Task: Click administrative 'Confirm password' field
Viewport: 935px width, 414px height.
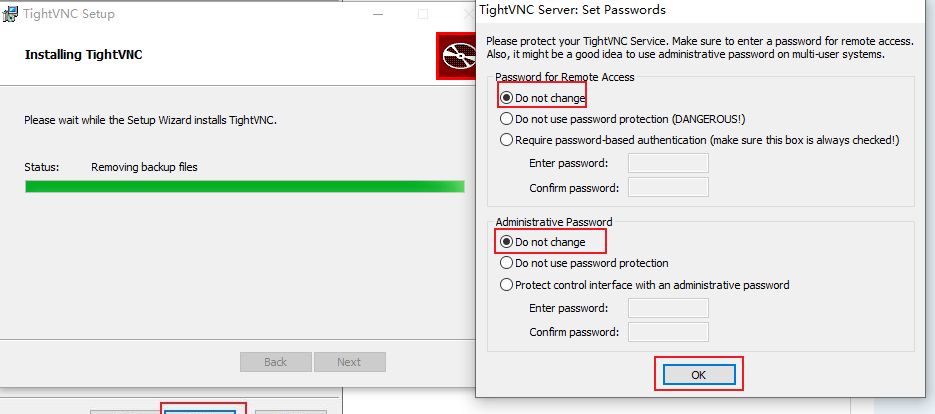Action: point(668,332)
